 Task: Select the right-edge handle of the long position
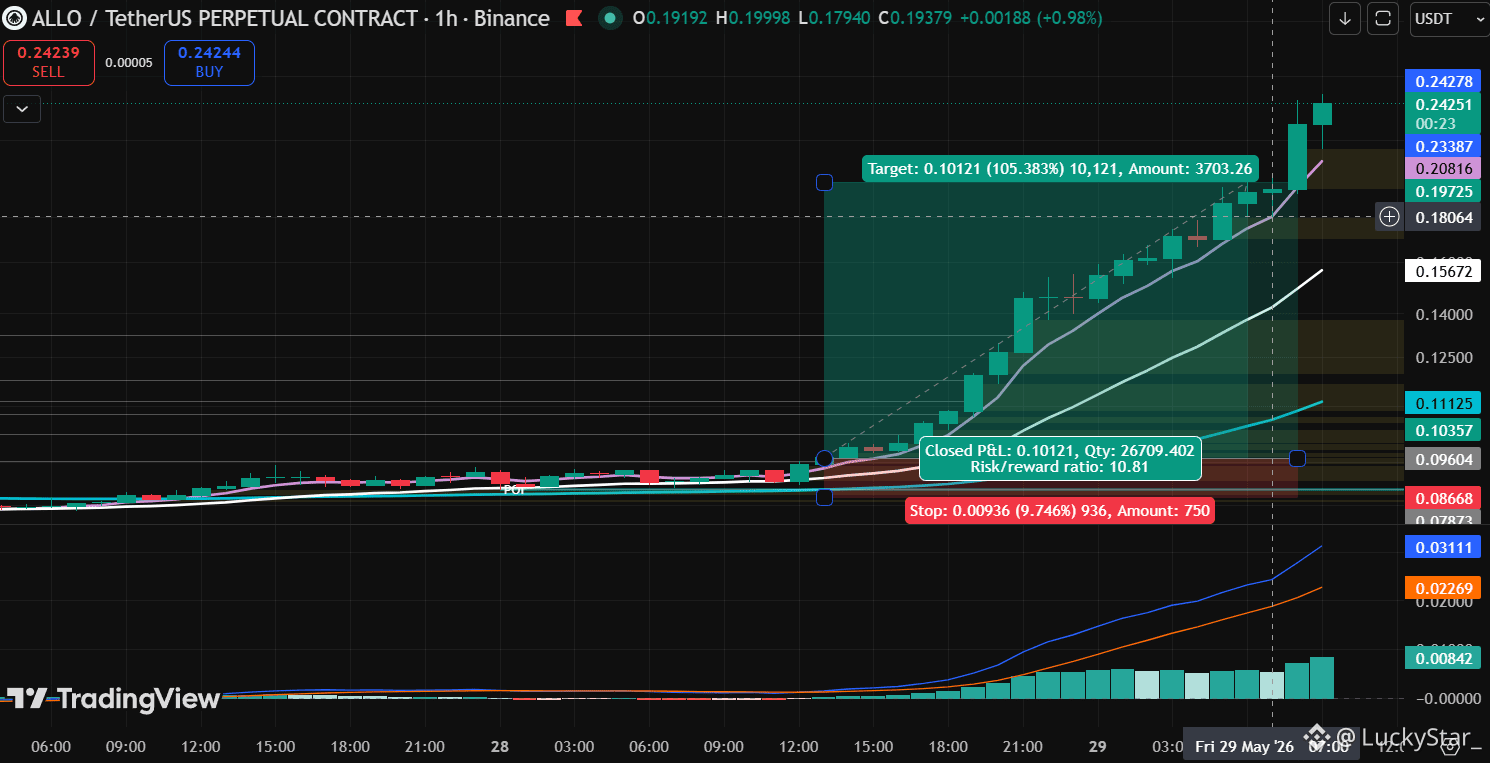click(x=1297, y=458)
